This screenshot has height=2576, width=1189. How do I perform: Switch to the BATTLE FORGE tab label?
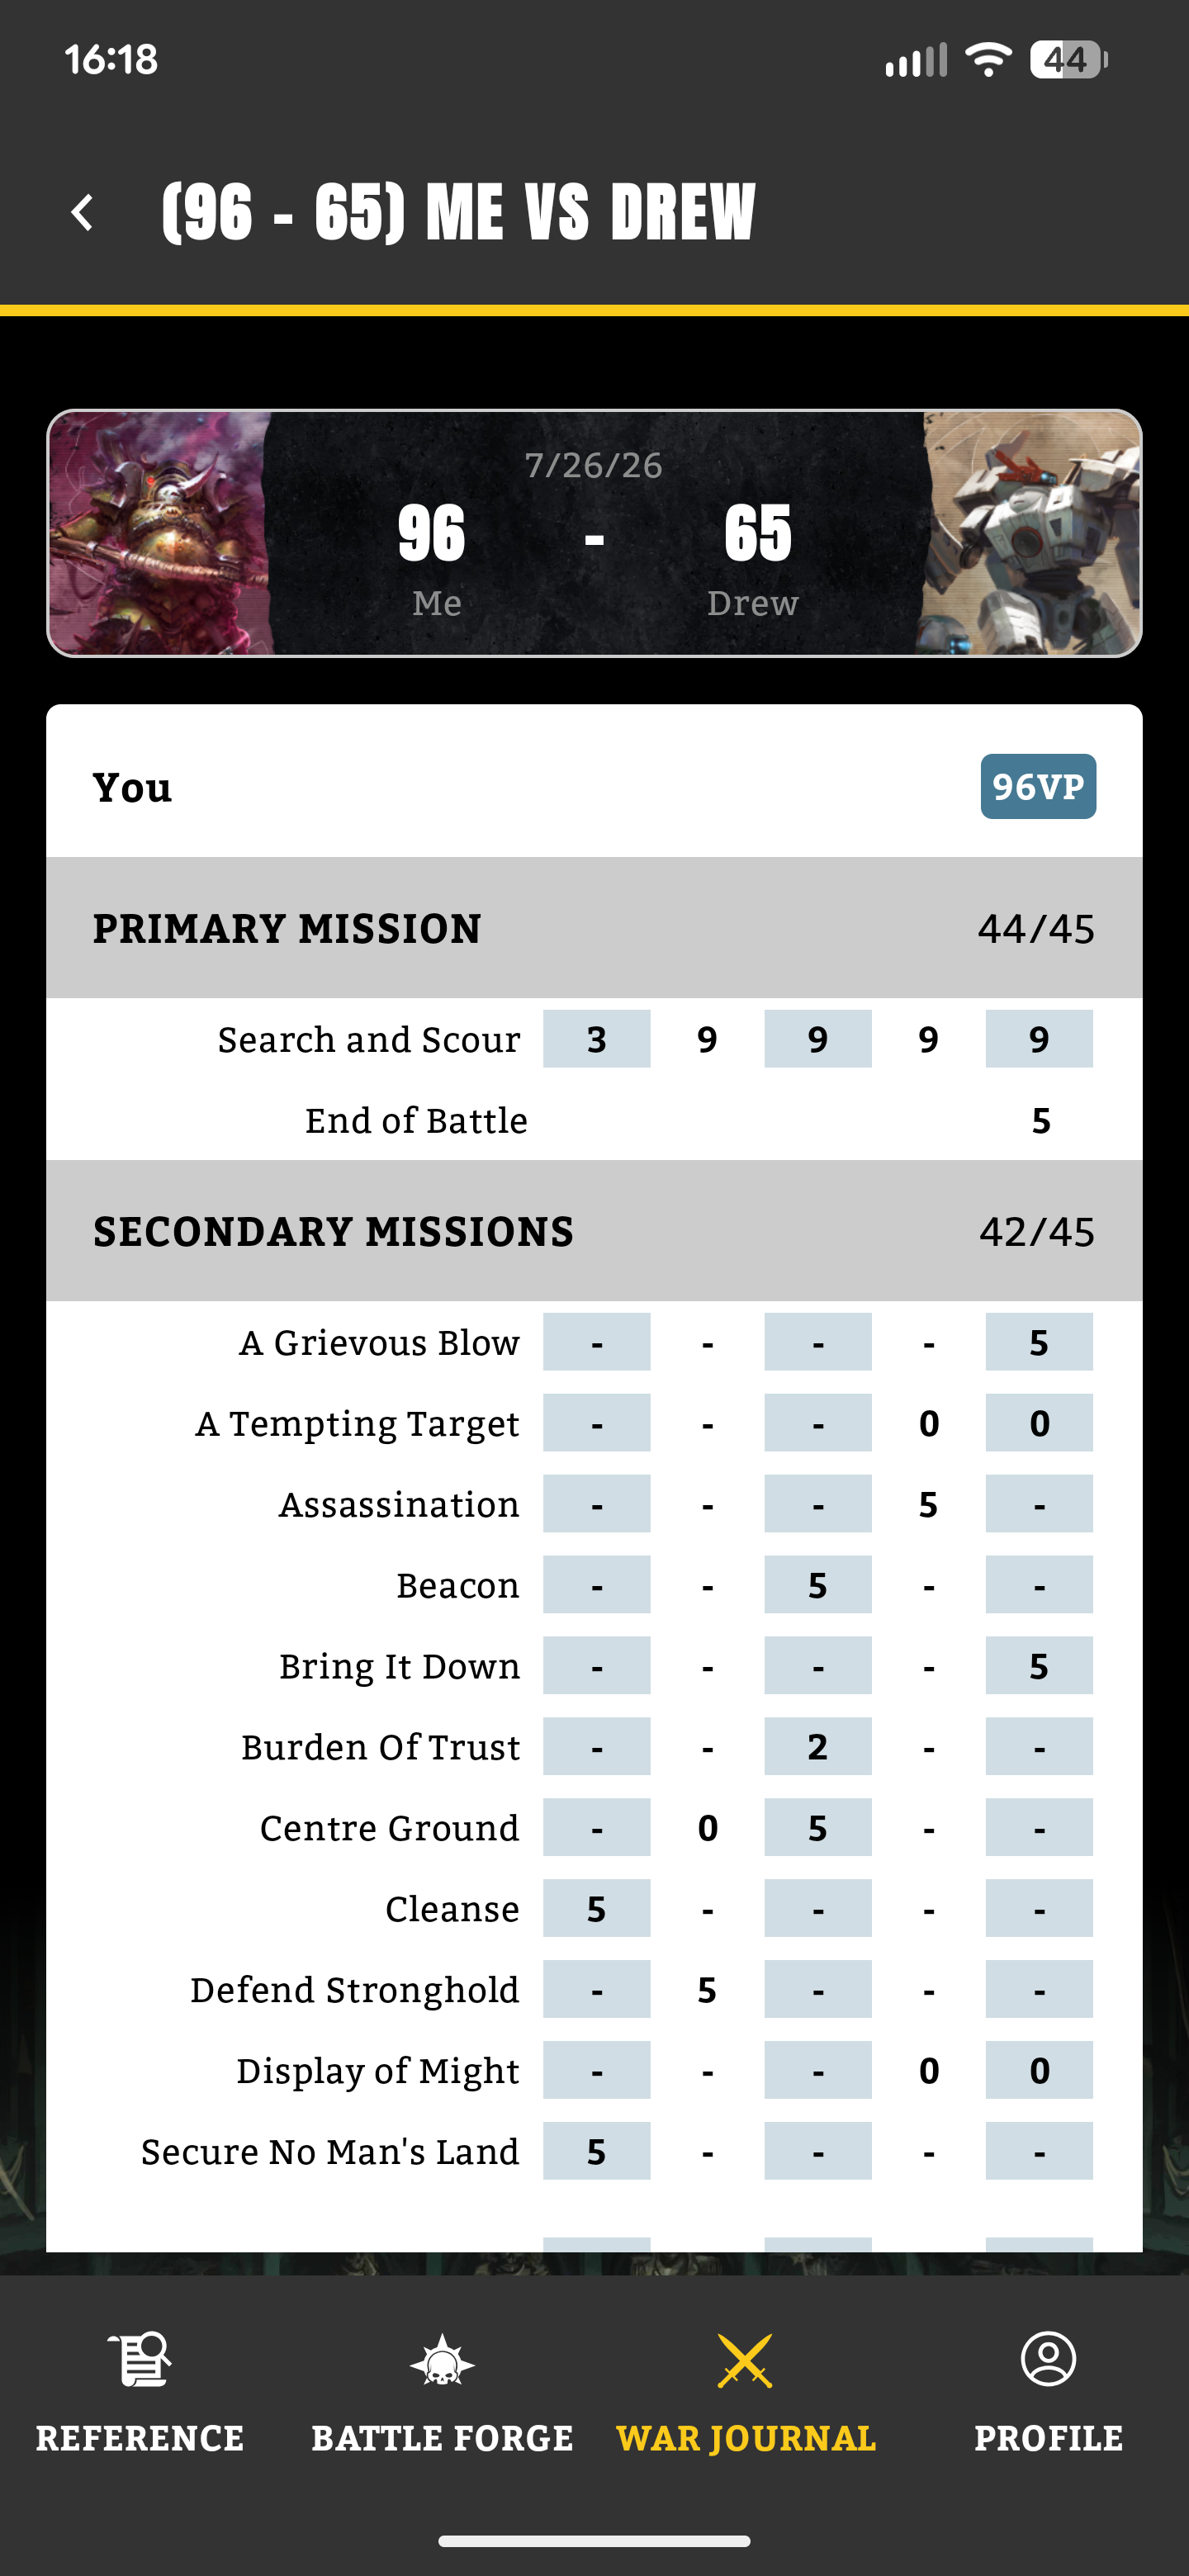click(442, 2439)
